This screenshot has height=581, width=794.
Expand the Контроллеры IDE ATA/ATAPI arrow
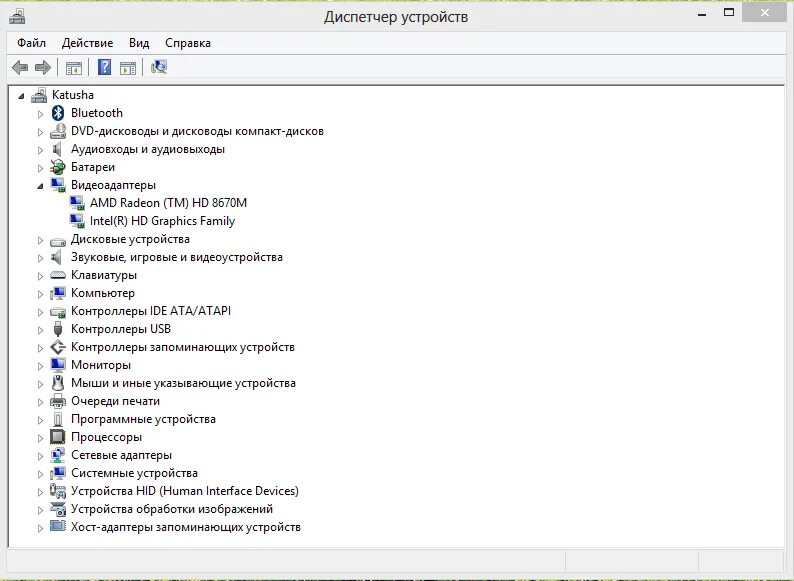(40, 312)
